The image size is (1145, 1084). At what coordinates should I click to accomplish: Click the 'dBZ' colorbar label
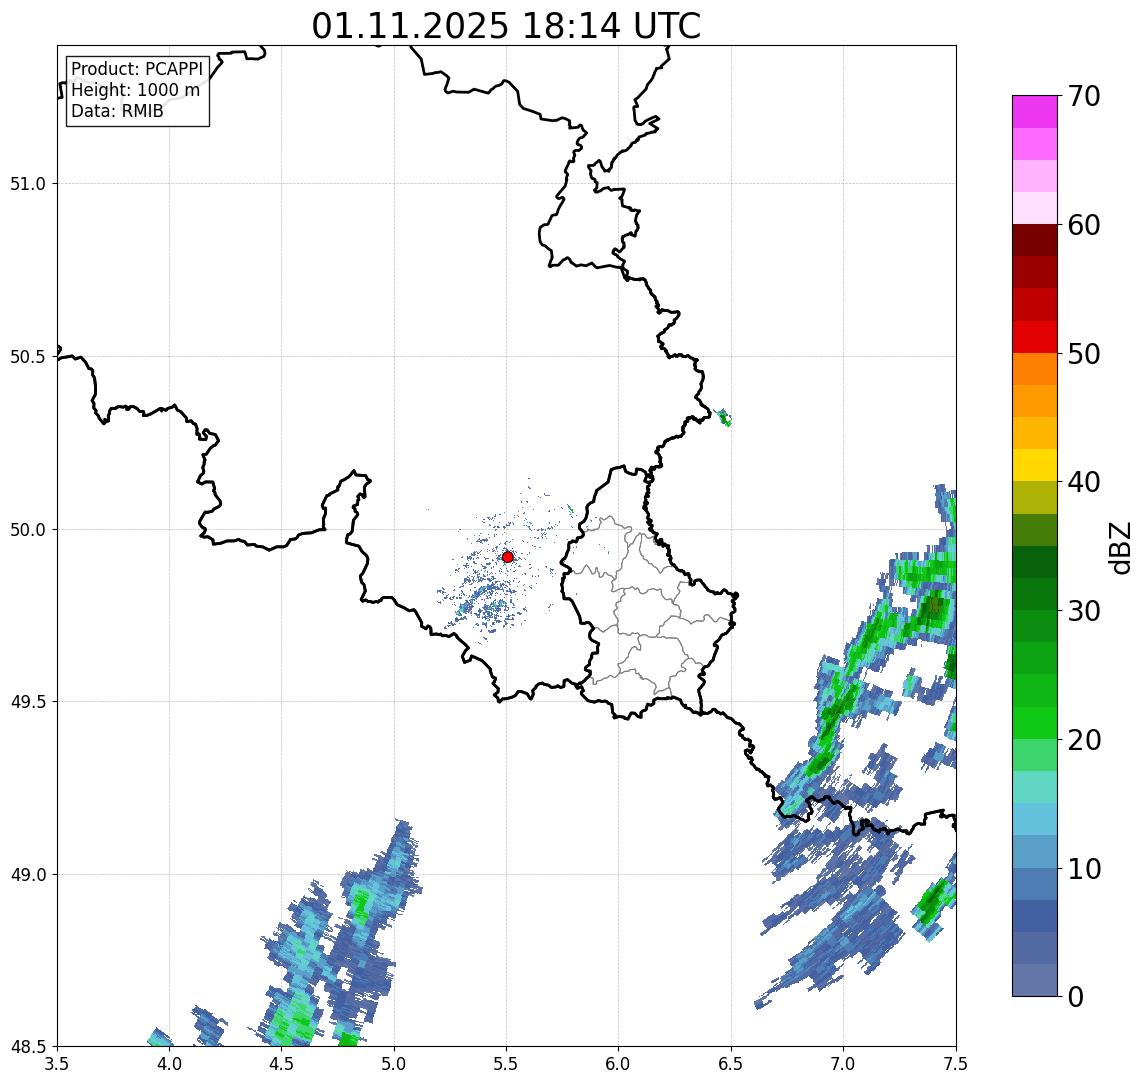click(1119, 547)
